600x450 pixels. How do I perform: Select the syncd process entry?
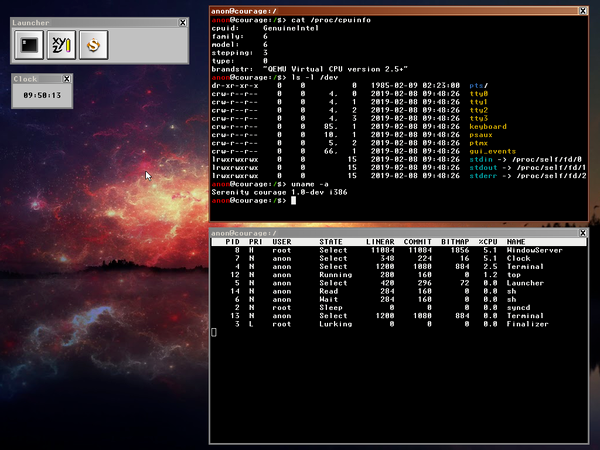pyautogui.click(x=398, y=308)
